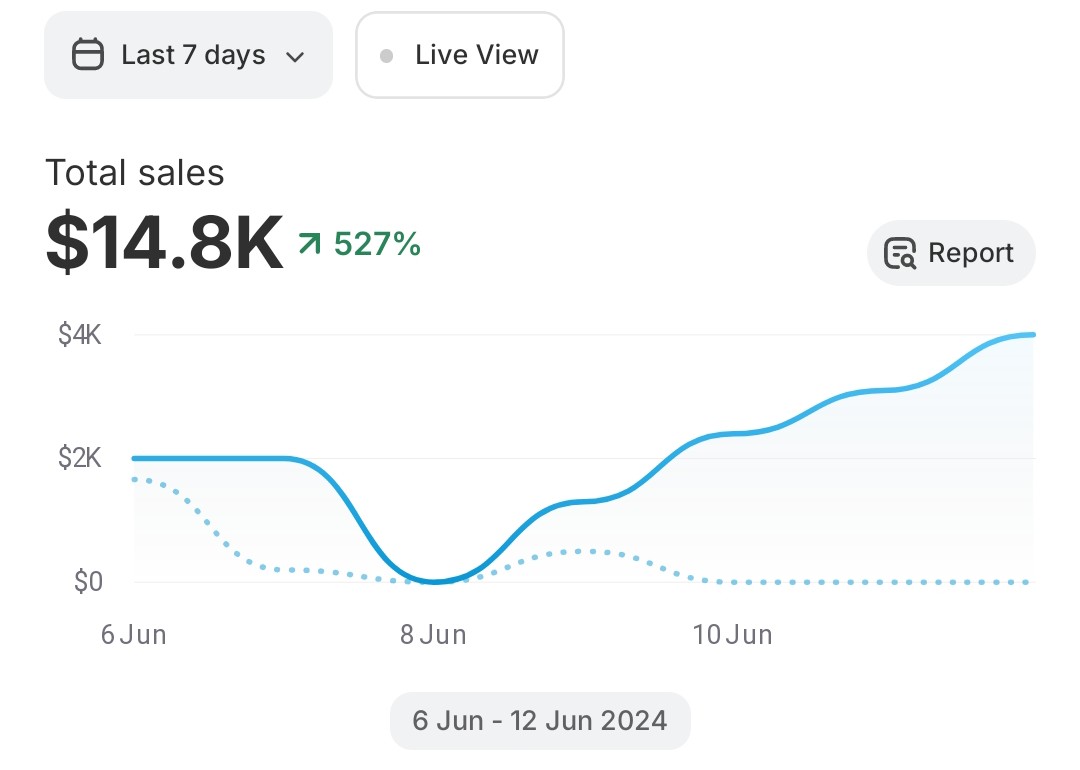Click the green upward trend arrow icon

pyautogui.click(x=310, y=241)
